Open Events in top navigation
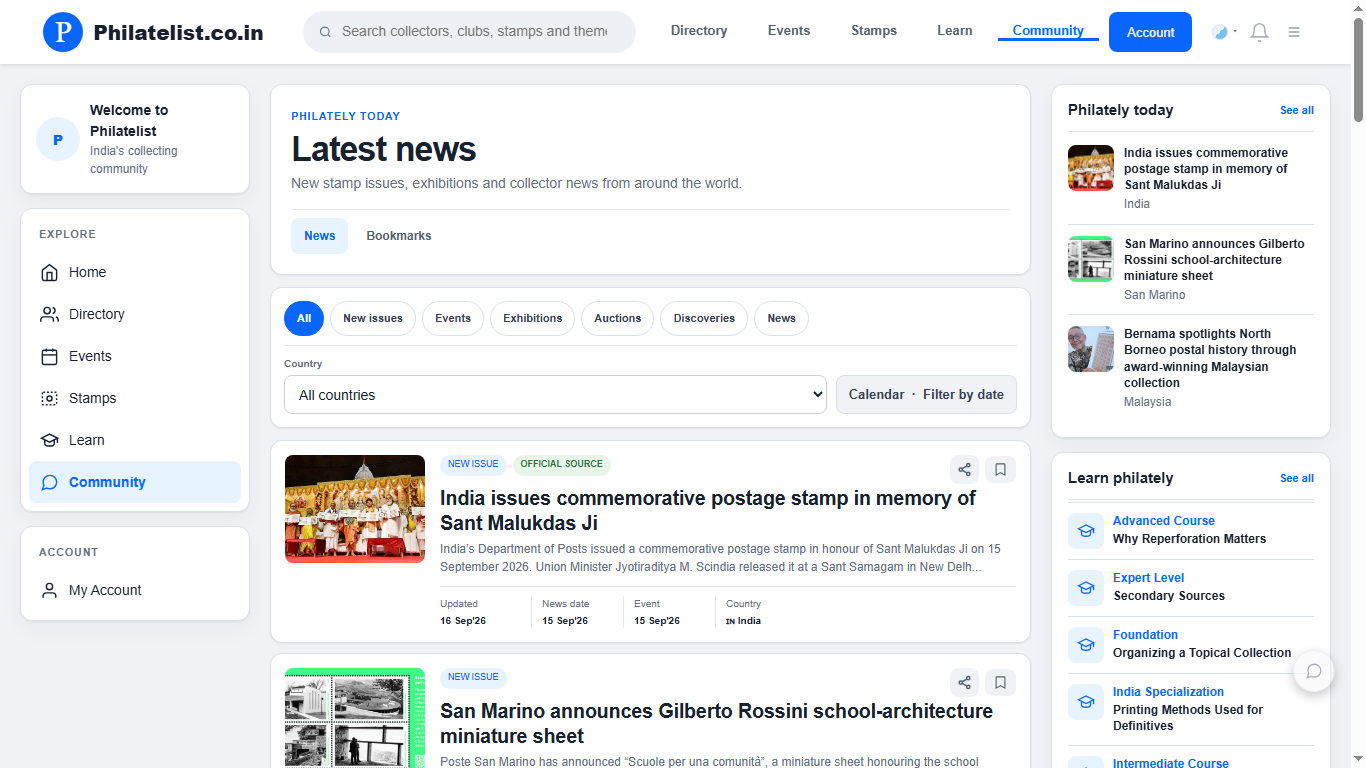This screenshot has width=1366, height=768. click(789, 31)
